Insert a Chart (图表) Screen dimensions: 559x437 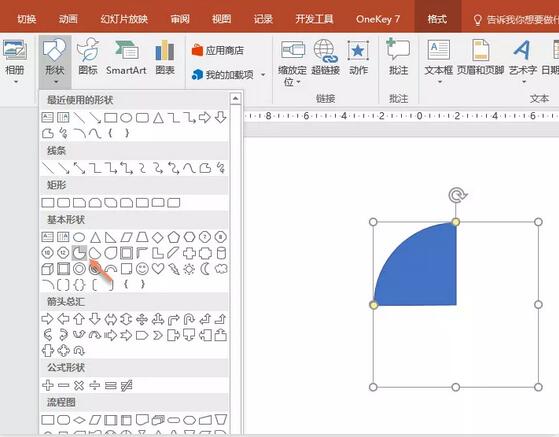point(165,56)
